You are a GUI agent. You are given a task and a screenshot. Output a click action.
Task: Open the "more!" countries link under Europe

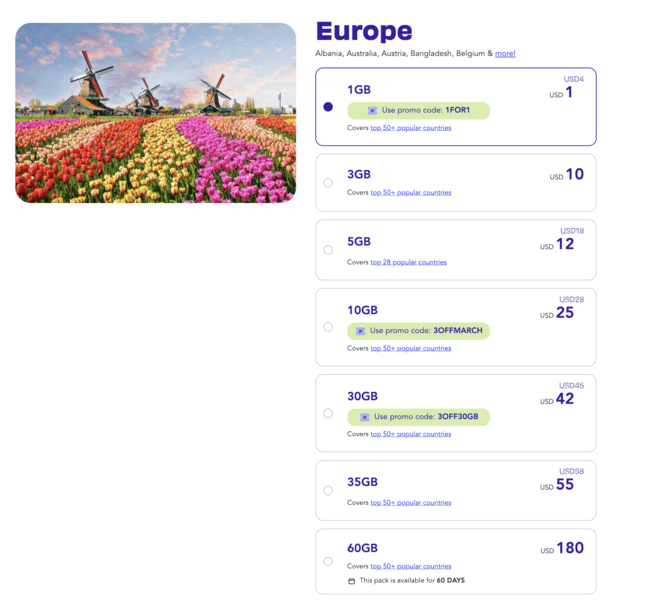505,53
